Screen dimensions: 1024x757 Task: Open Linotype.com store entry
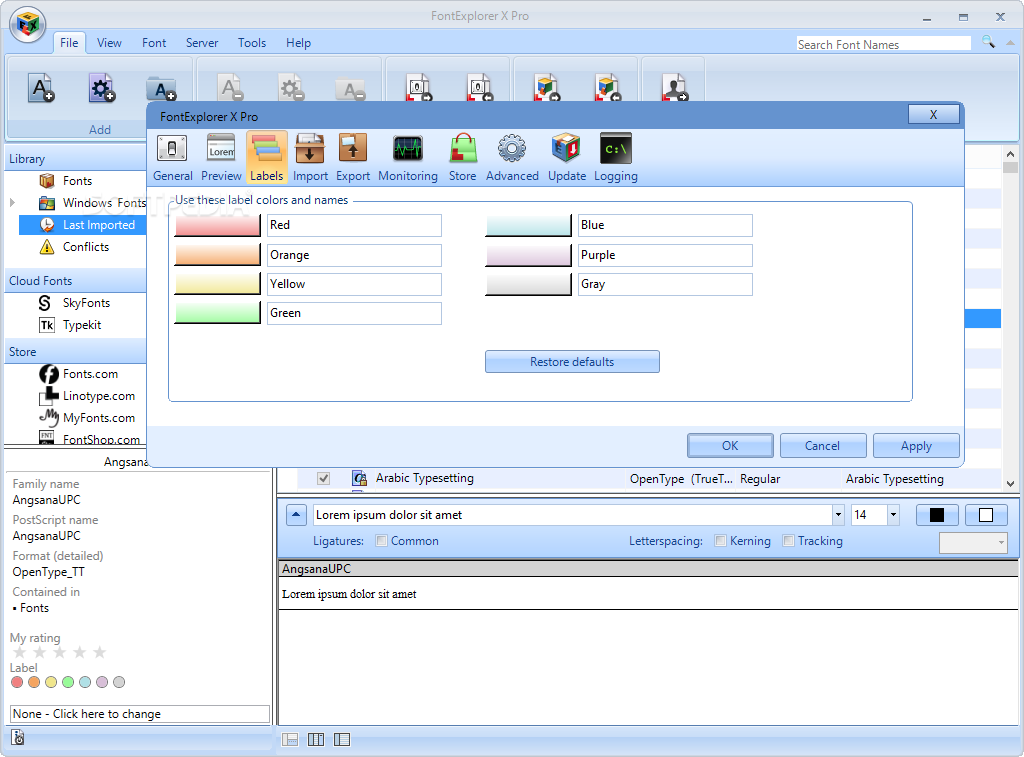tap(99, 396)
